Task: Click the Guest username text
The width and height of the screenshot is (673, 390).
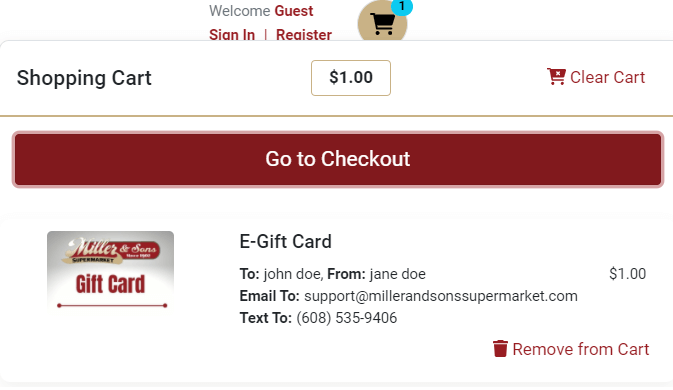Action: pyautogui.click(x=294, y=11)
